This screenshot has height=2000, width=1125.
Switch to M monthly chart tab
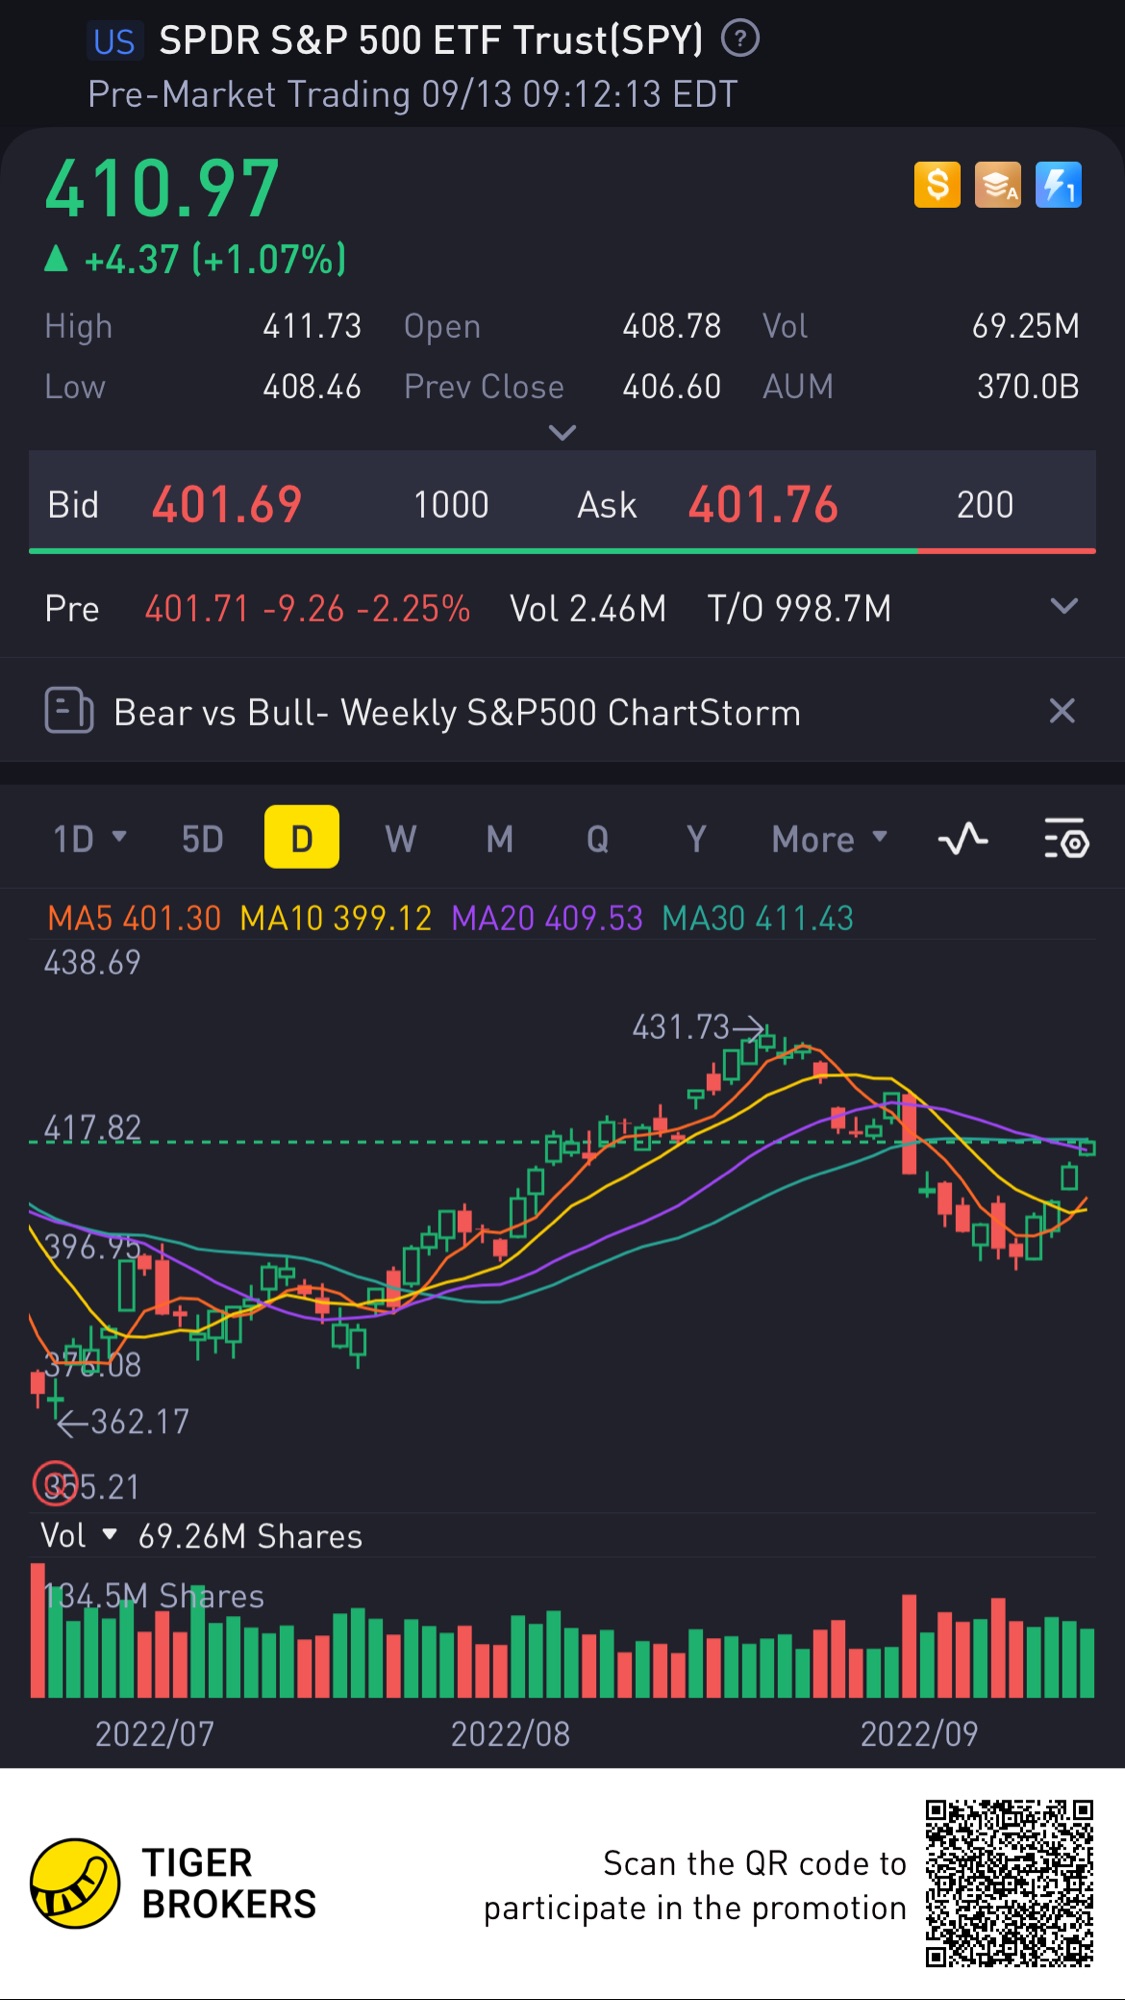click(499, 838)
